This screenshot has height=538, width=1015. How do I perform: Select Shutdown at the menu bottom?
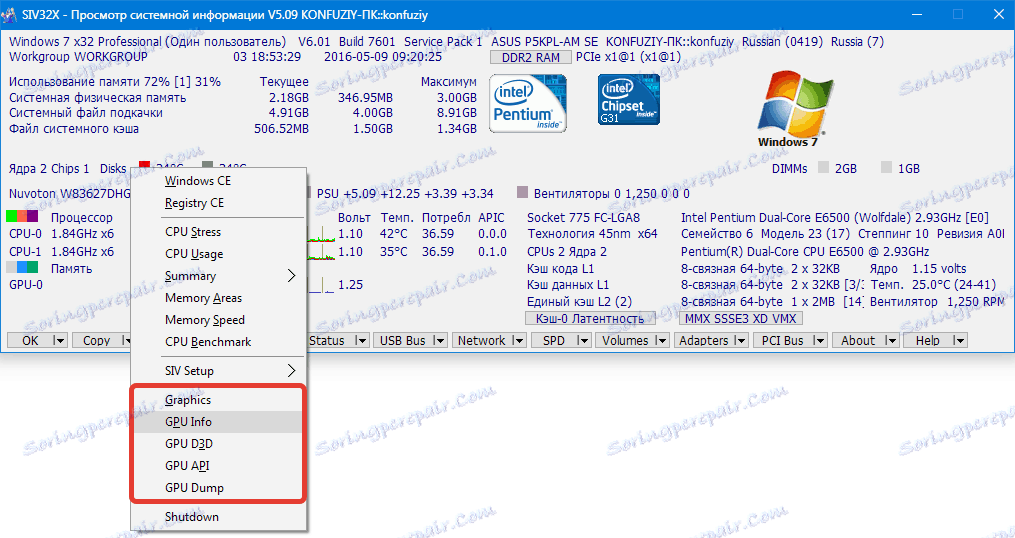[x=218, y=517]
